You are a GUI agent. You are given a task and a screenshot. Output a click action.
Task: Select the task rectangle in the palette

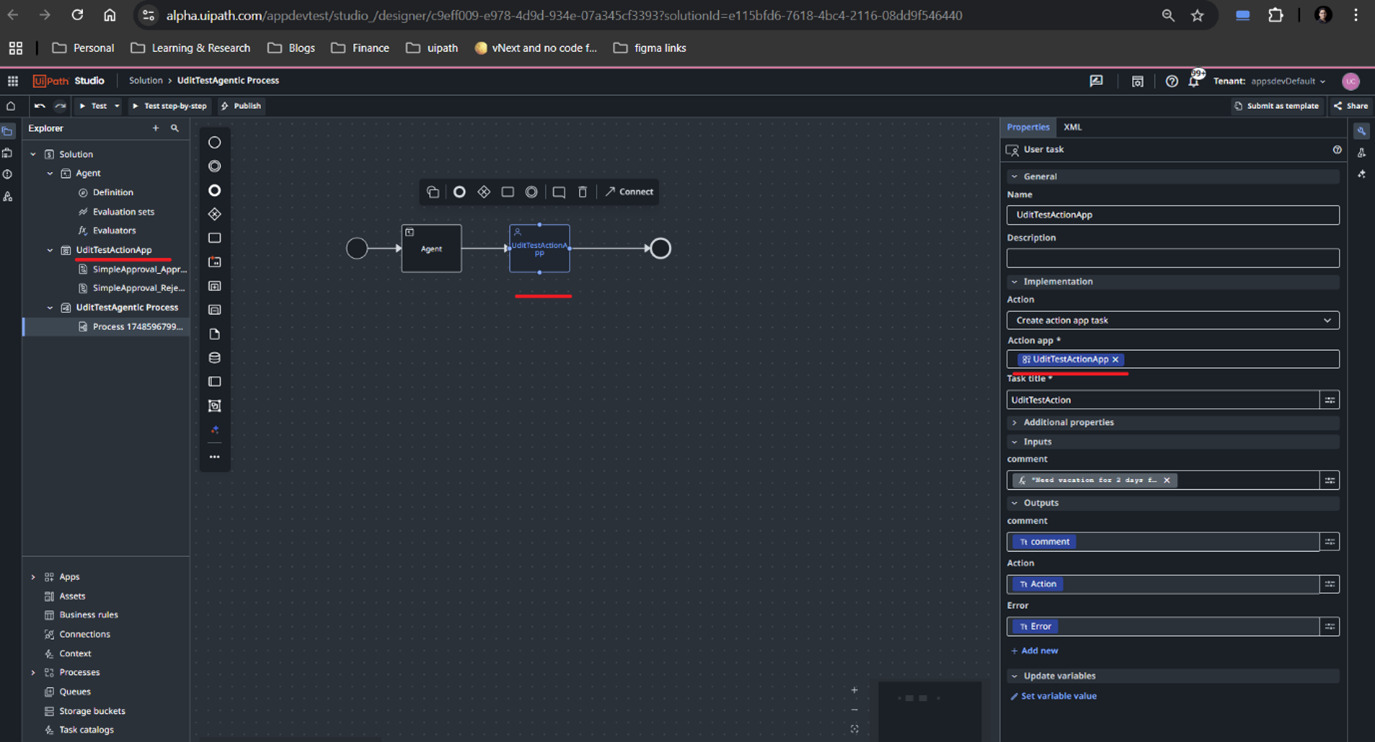click(214, 238)
